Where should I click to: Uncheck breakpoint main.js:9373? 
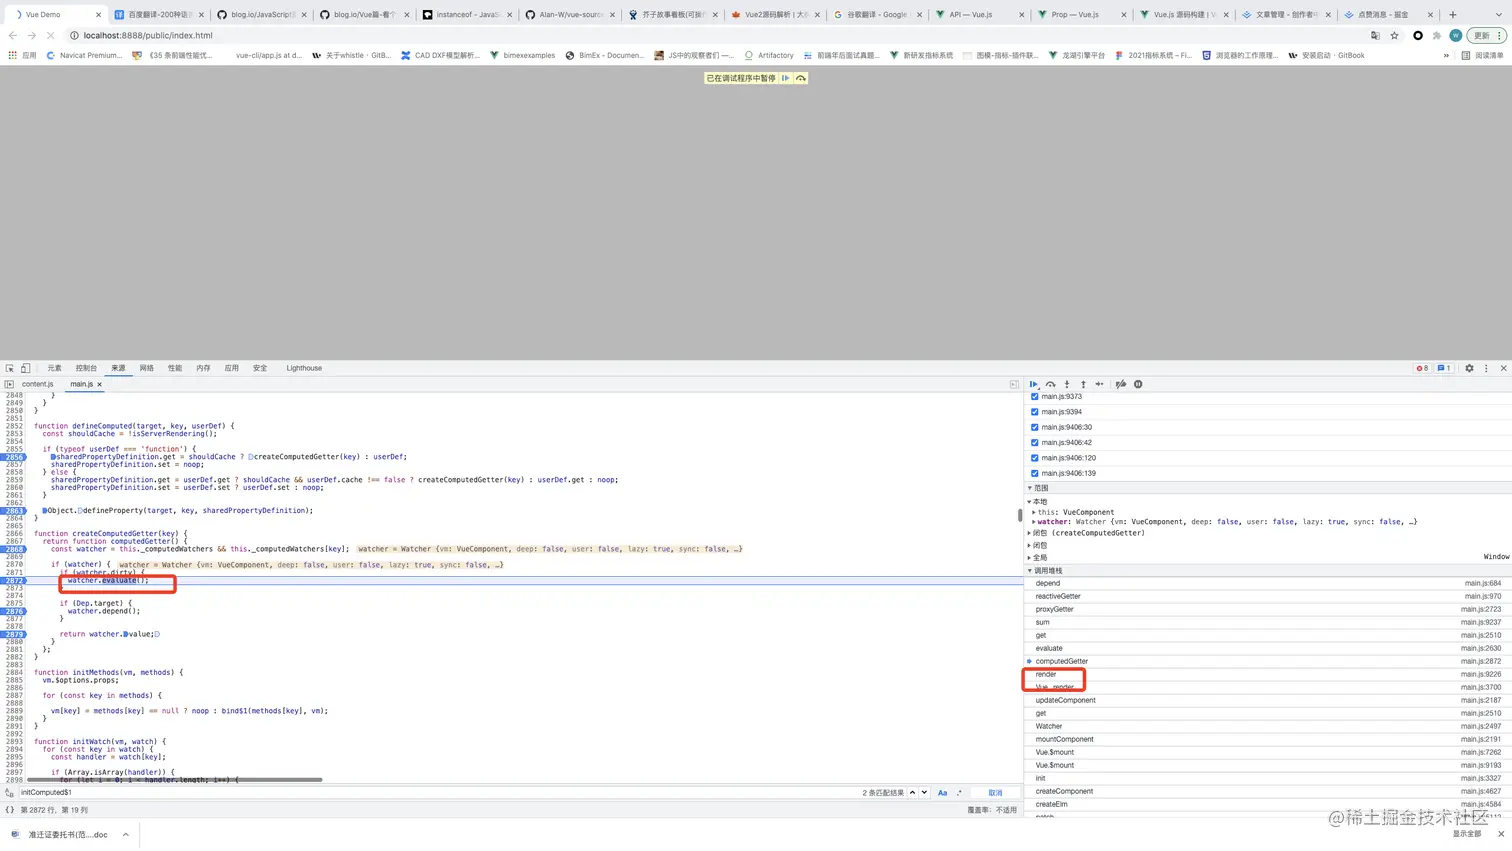[x=1035, y=397]
